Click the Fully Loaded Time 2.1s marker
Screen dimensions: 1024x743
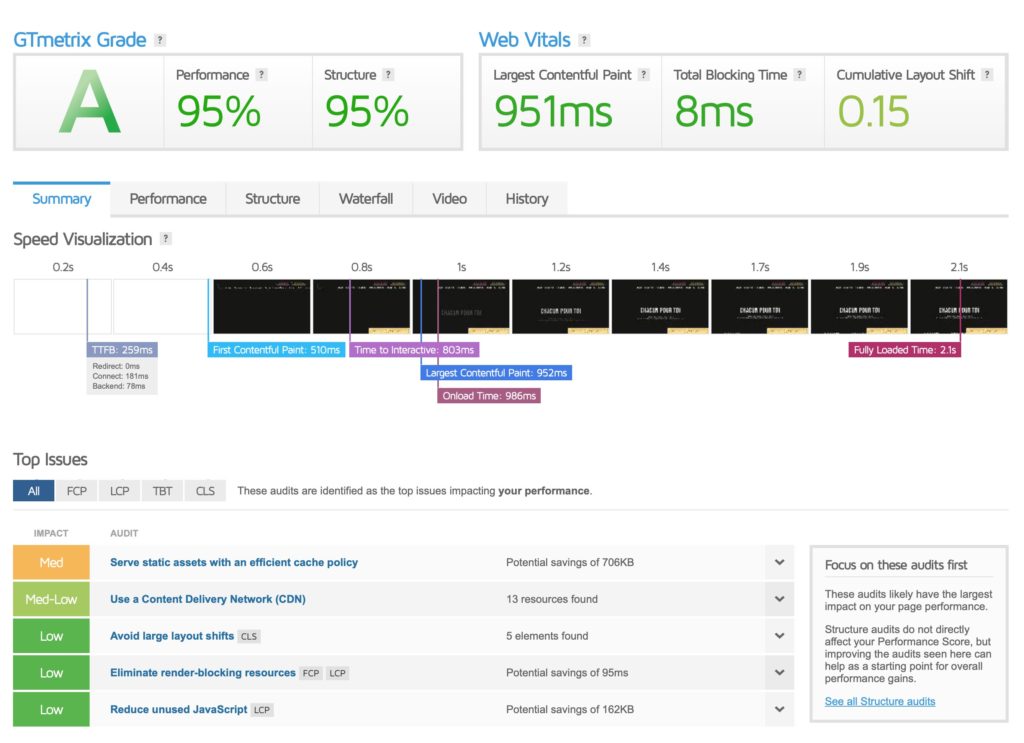point(904,350)
